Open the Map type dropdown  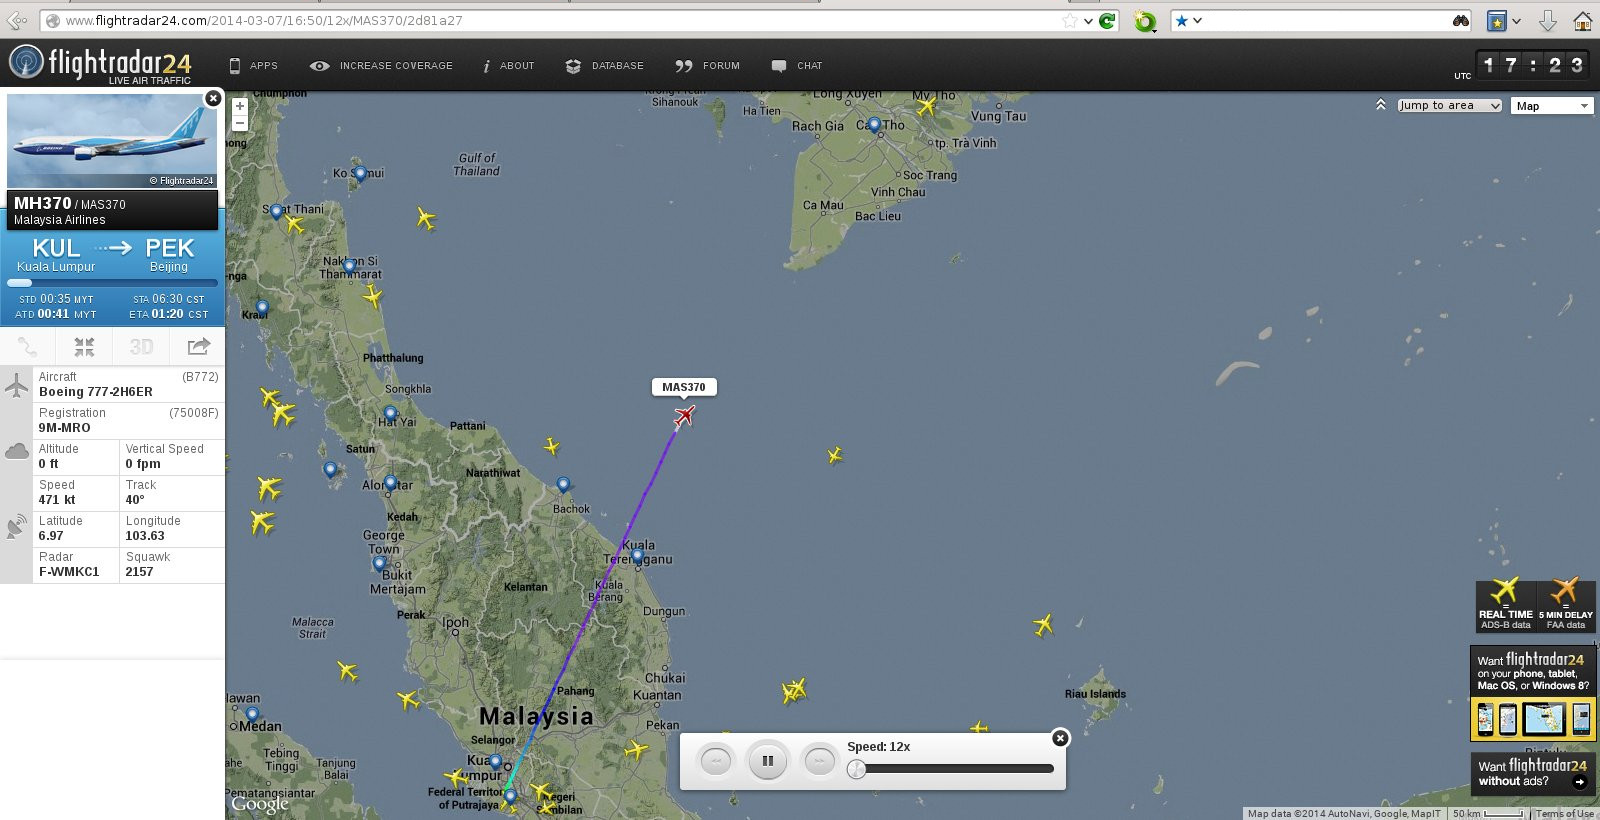click(1552, 106)
